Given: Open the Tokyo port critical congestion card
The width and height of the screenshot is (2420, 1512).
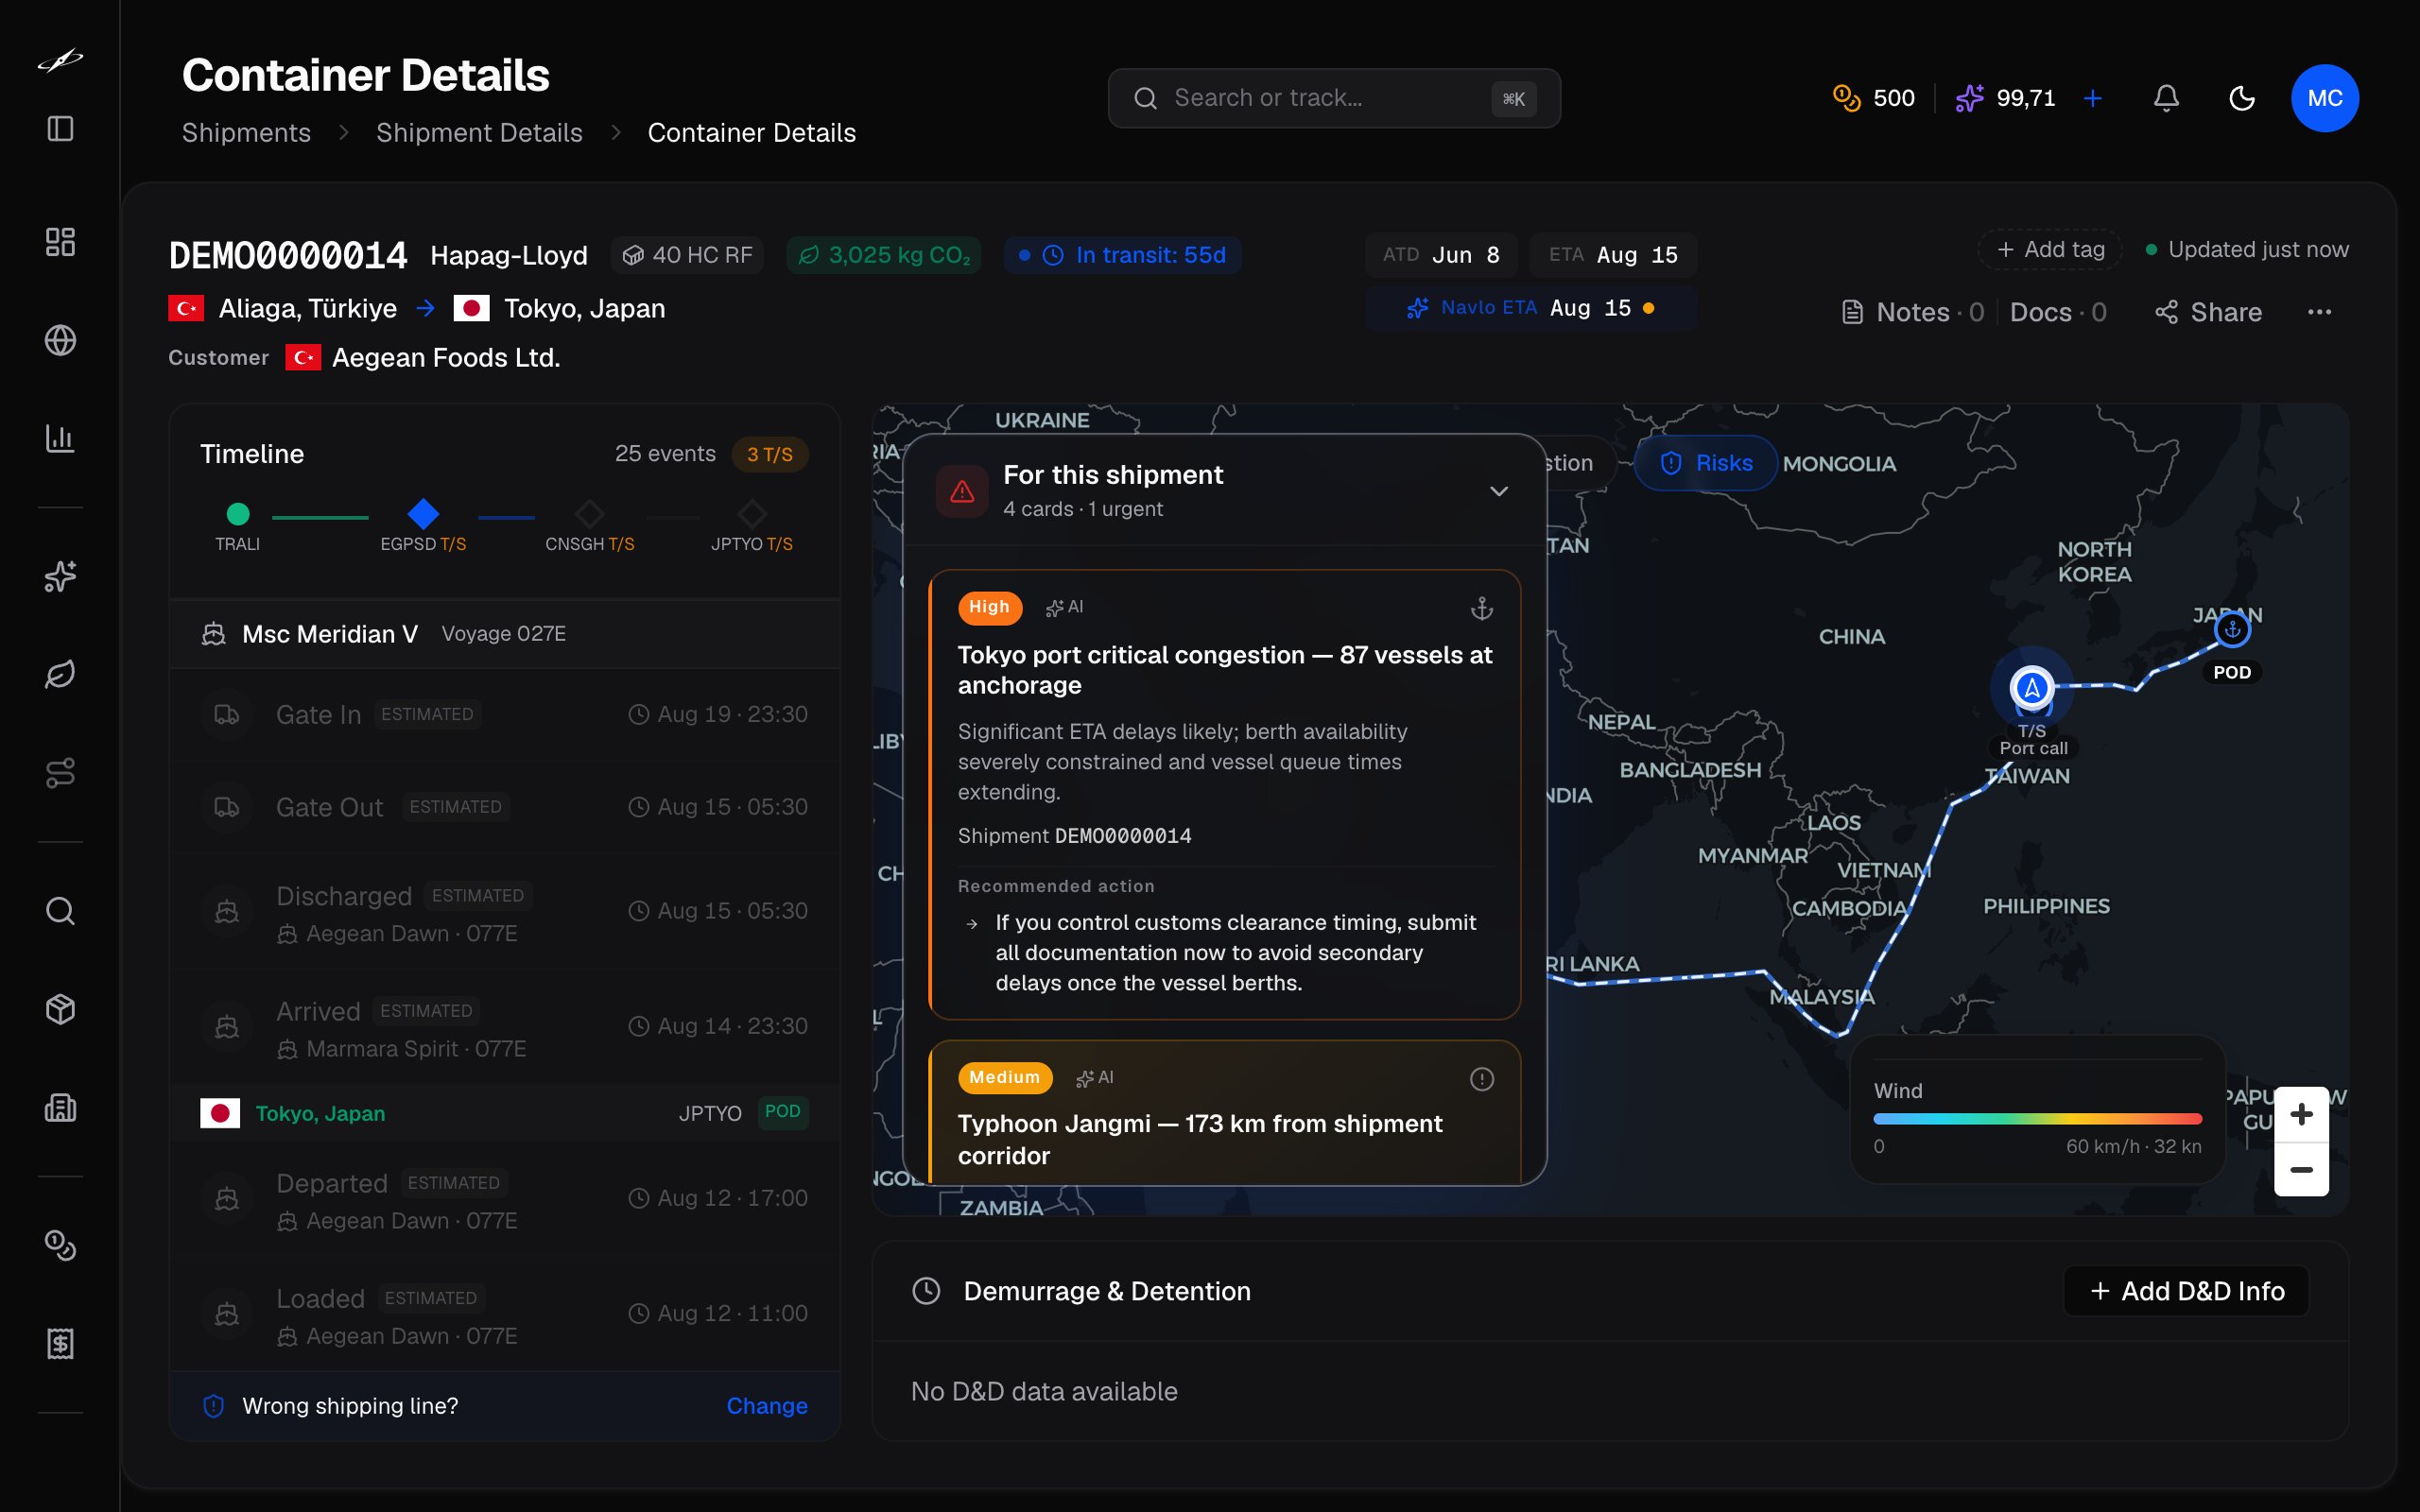Looking at the screenshot, I should [x=1224, y=795].
